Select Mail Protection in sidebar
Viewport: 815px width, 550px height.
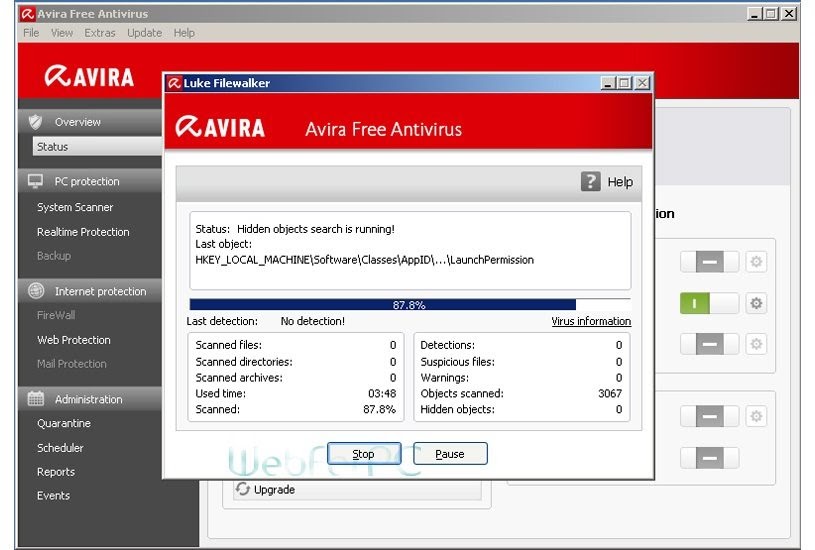72,364
